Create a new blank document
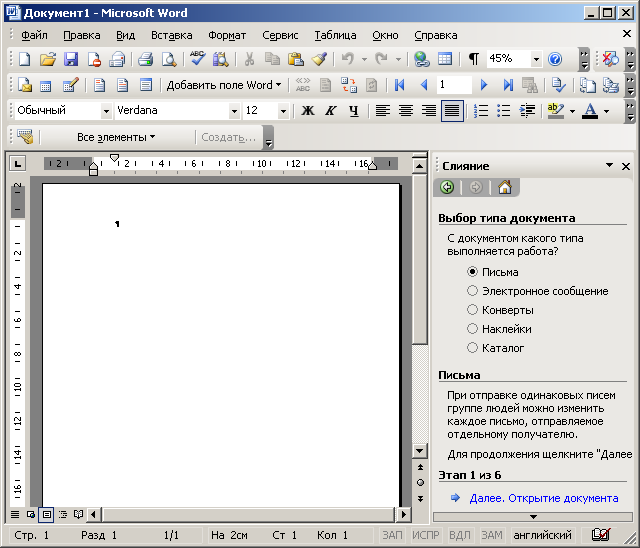Screen dimensions: 640x548 24,60
